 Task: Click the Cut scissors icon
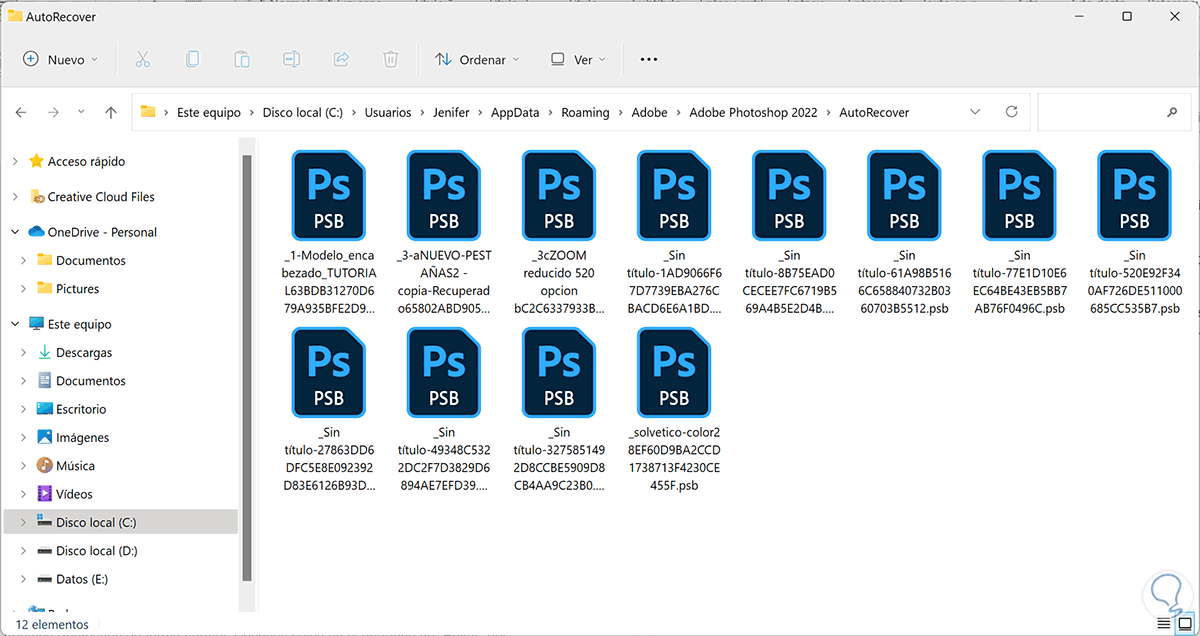coord(142,60)
